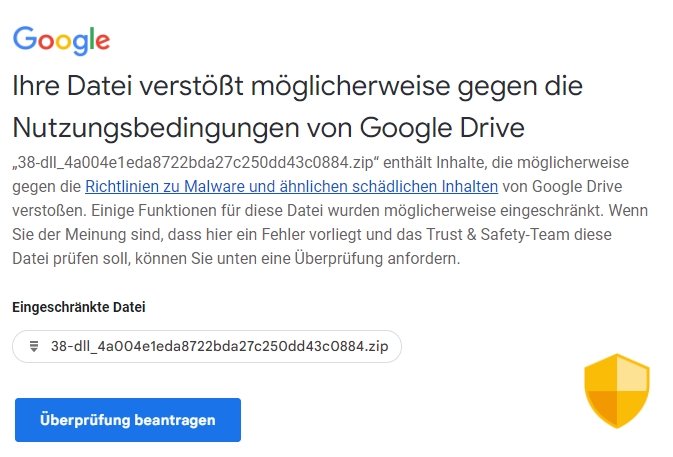Click the heading line starting "Ihre Datei verstößt"
The height and width of the screenshot is (457, 673).
(297, 85)
